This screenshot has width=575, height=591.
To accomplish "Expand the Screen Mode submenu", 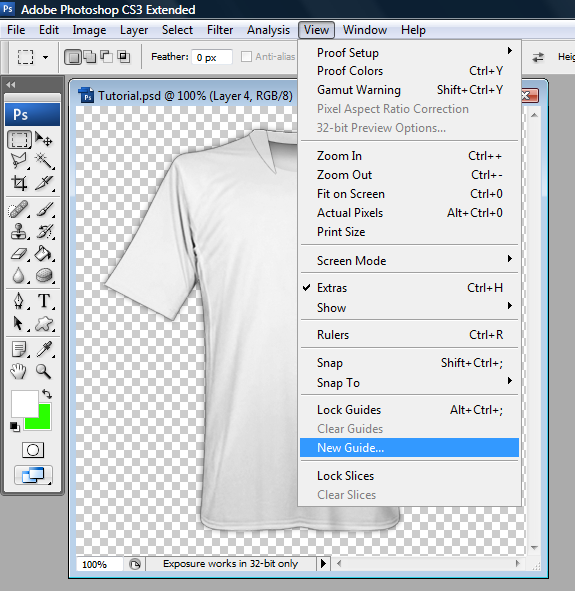I will click(x=409, y=261).
